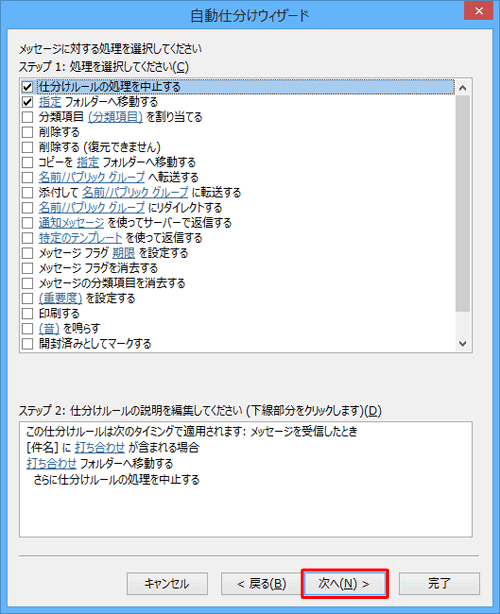Enable 添付して転送する checkbox

pyautogui.click(x=27, y=192)
